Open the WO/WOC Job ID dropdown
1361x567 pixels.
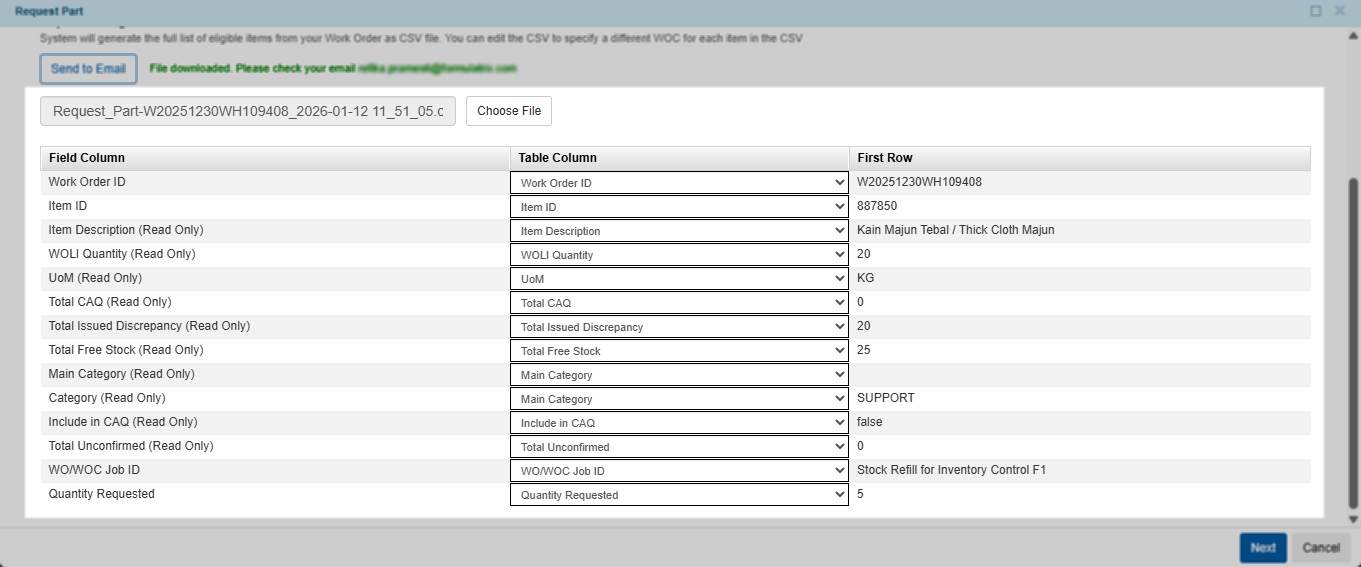[679, 471]
